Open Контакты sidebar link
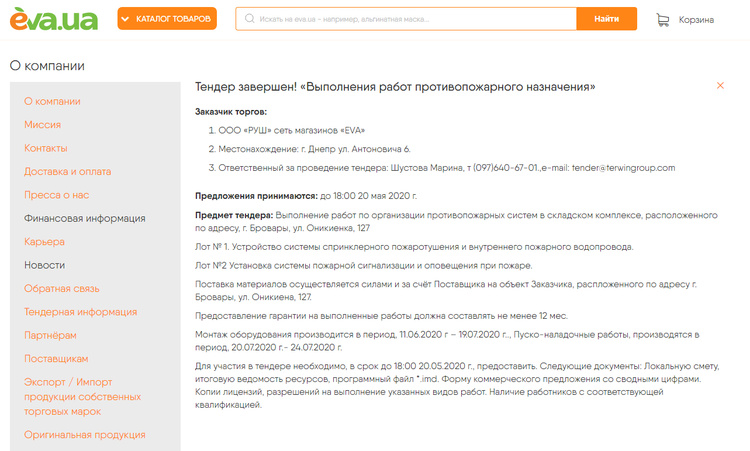Viewport: 750px width, 451px height. pos(46,148)
